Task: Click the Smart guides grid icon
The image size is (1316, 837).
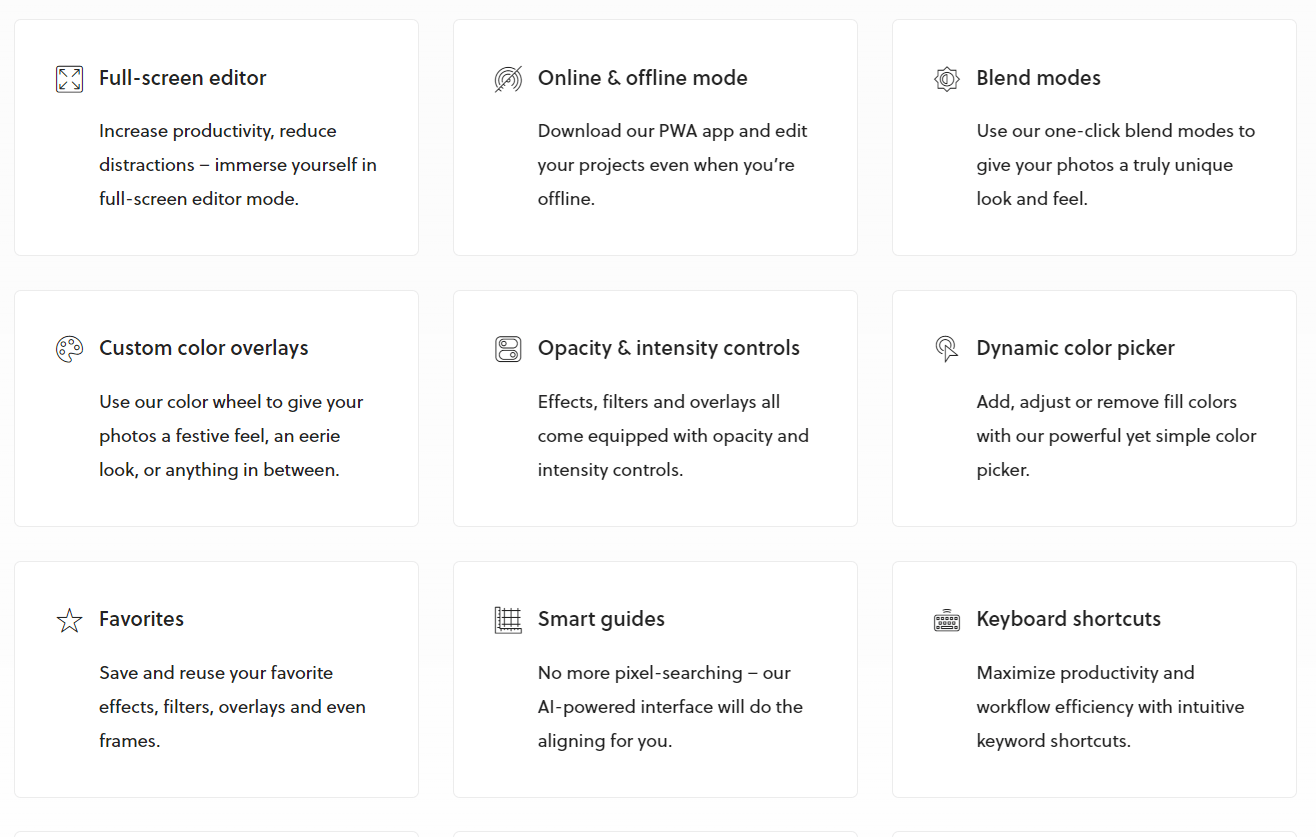Action: pos(508,620)
